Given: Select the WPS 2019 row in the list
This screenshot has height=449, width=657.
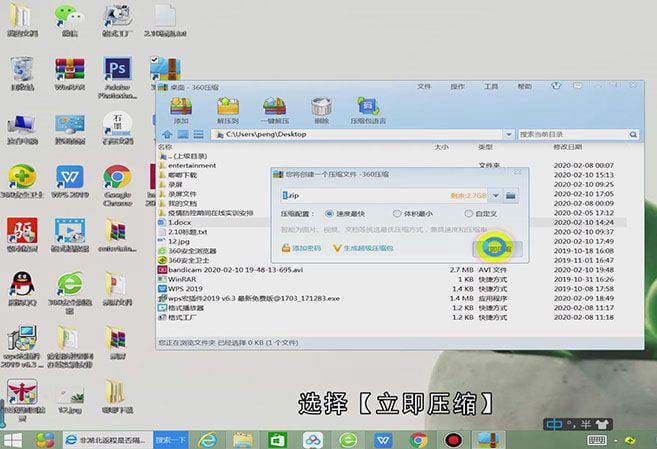Looking at the screenshot, I should point(392,289).
